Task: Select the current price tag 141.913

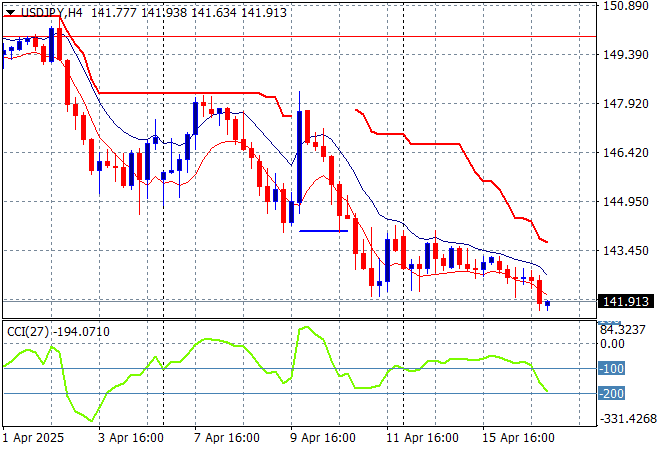Action: [x=626, y=300]
